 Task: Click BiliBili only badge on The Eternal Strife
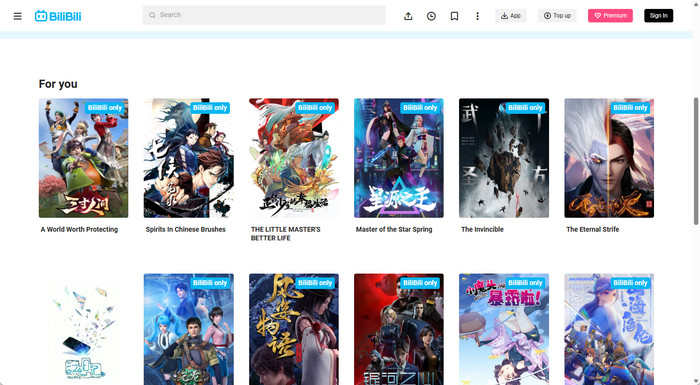[630, 108]
